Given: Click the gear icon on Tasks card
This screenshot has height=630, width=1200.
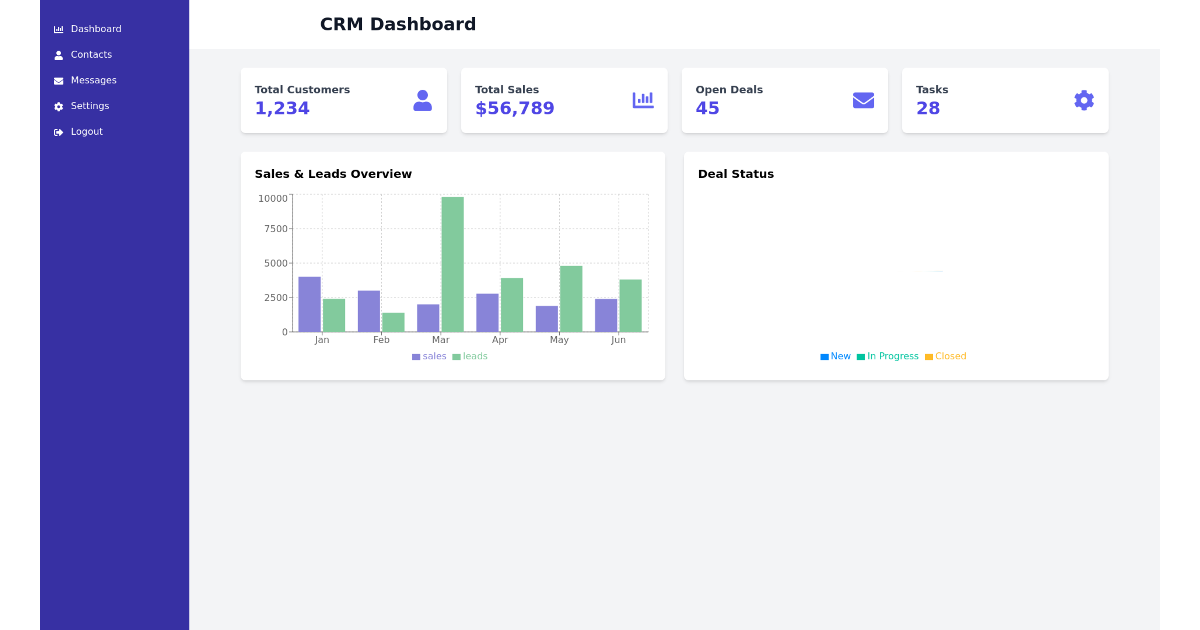Looking at the screenshot, I should pyautogui.click(x=1084, y=100).
